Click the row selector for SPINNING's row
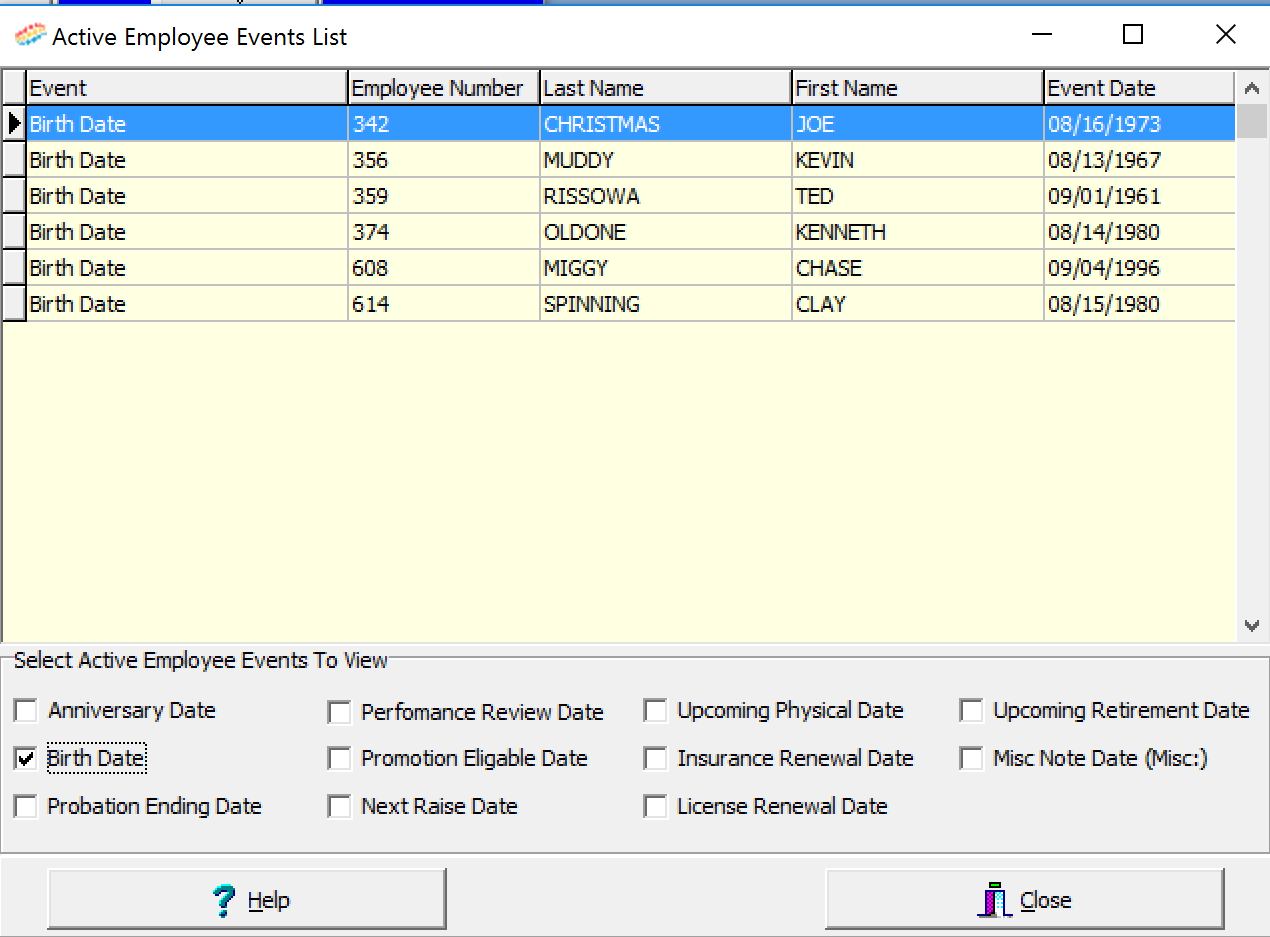 tap(14, 304)
